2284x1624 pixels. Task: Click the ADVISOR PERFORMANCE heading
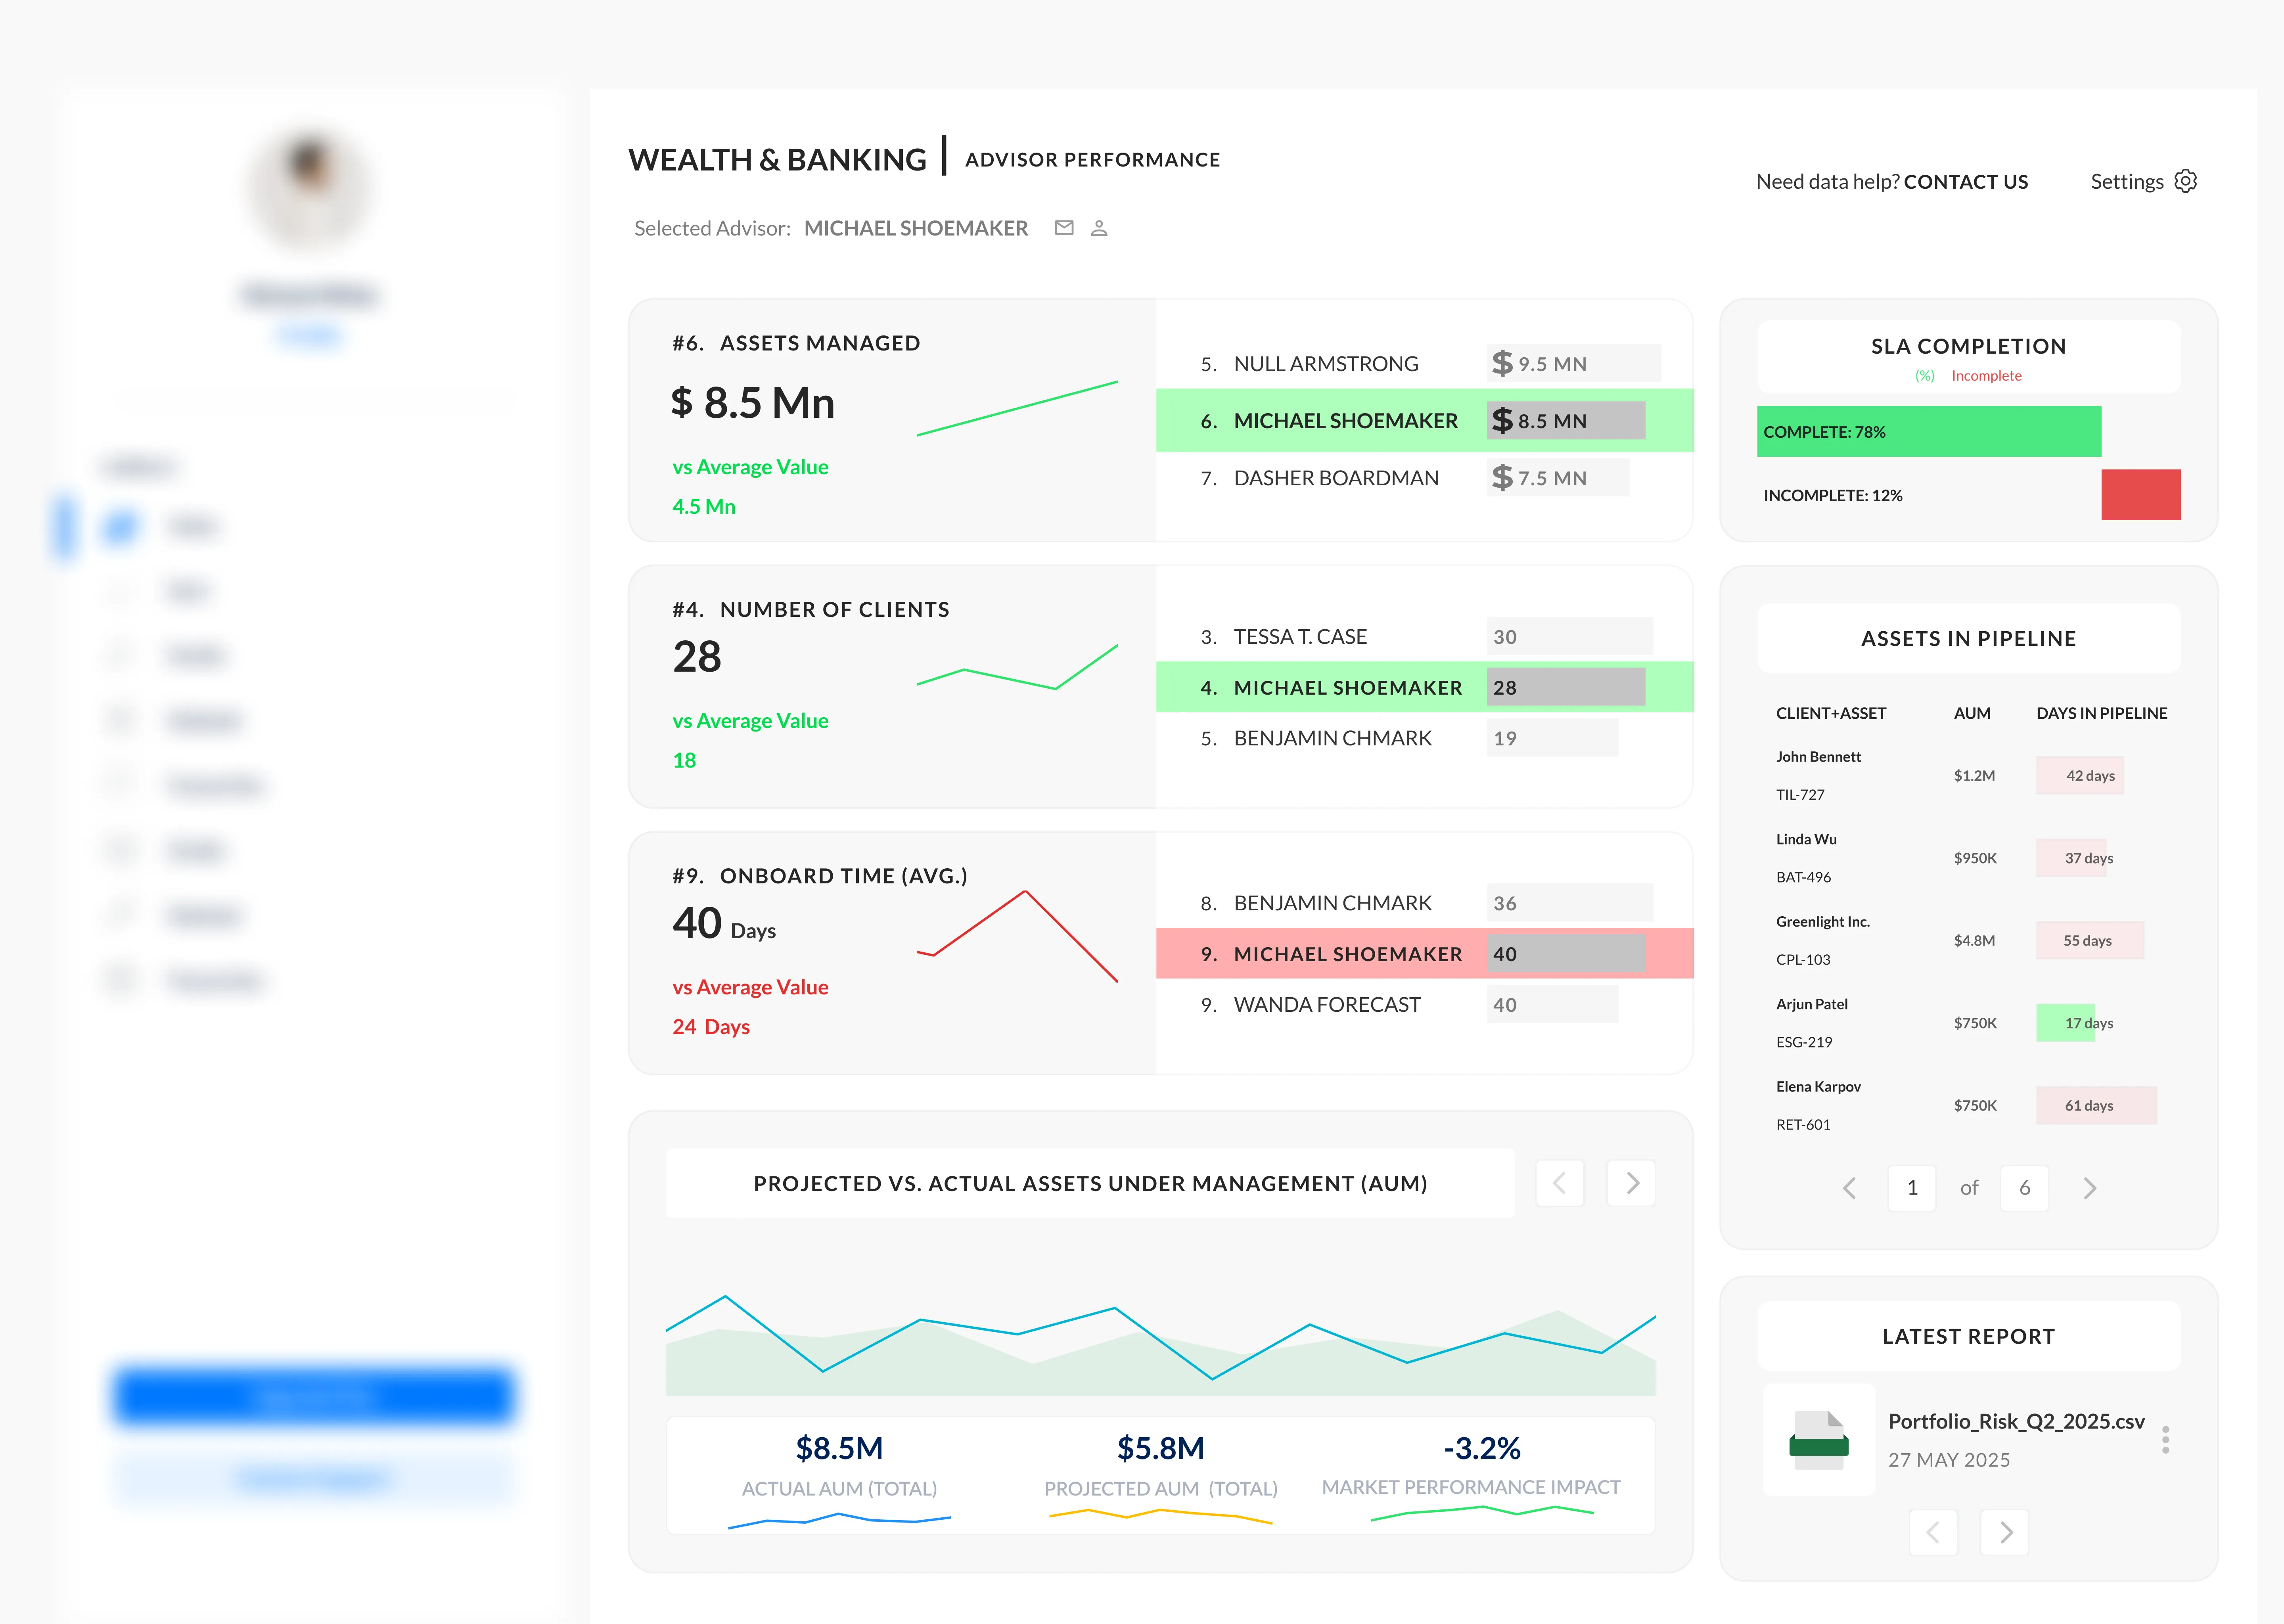1092,160
